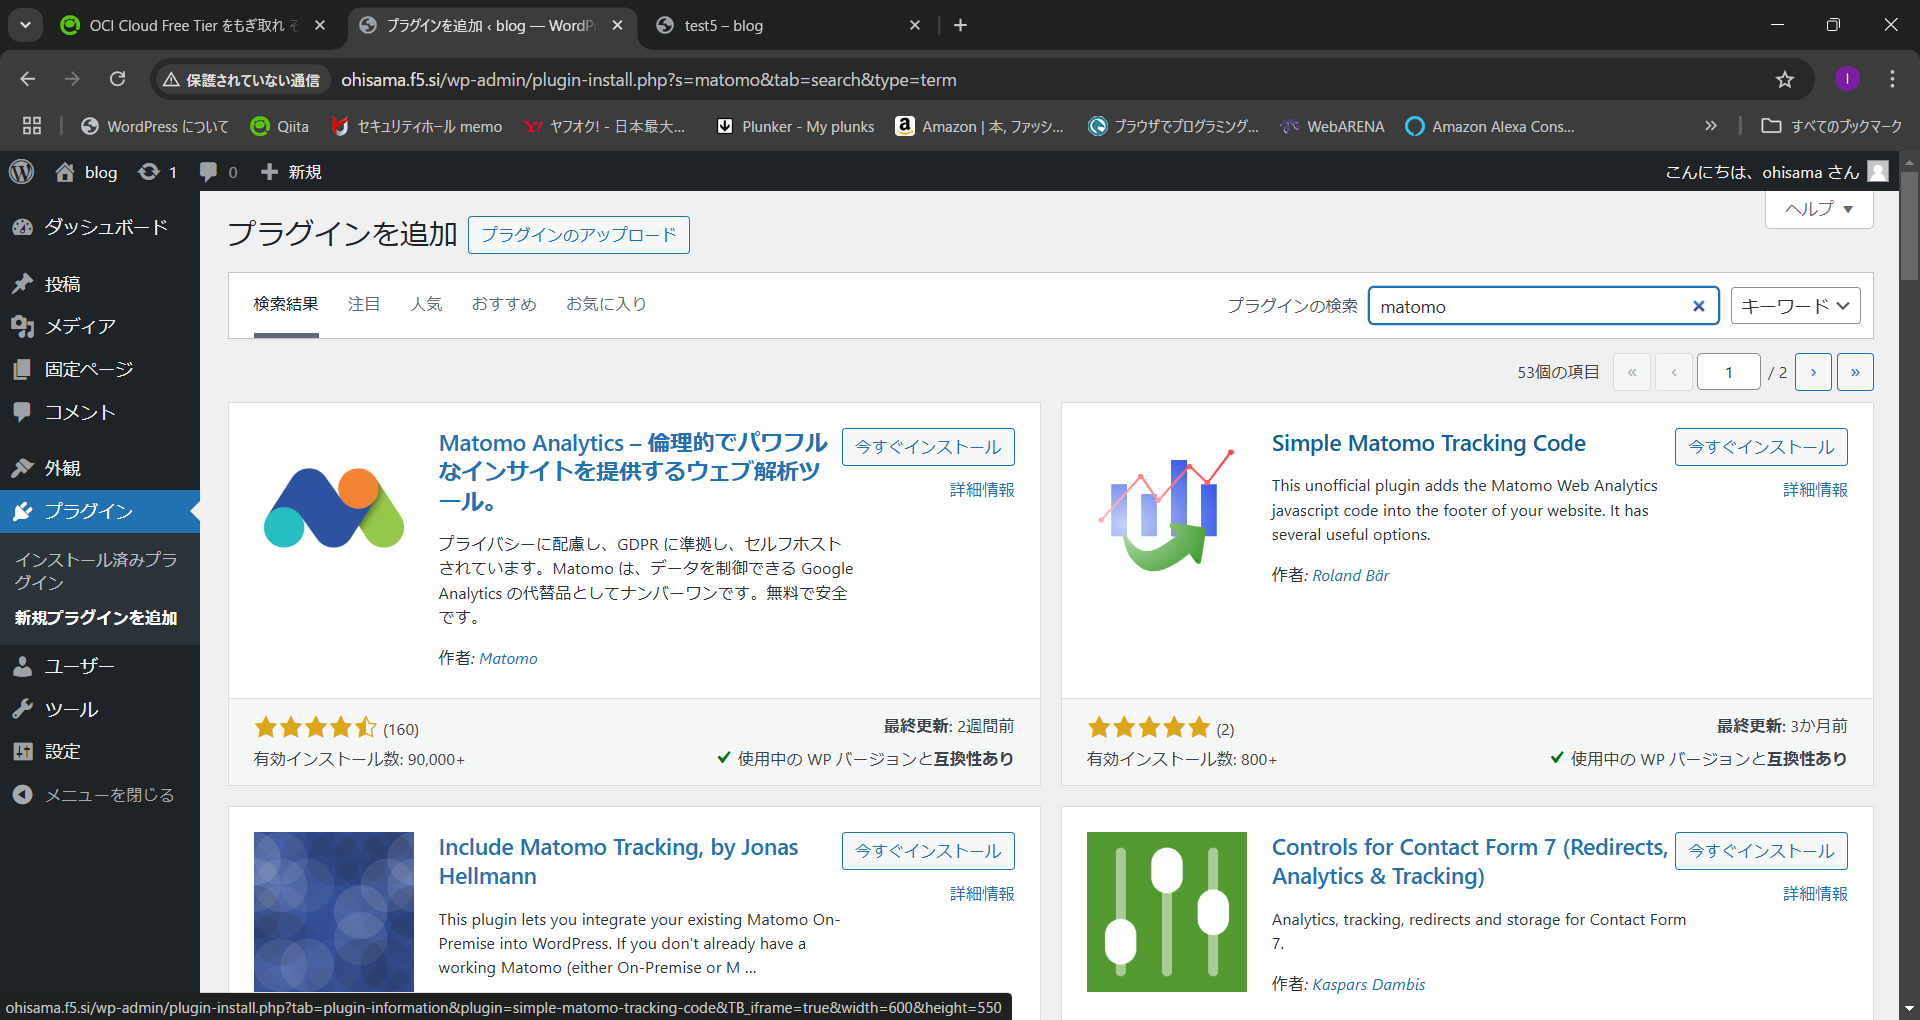Jump to the last results page
Viewport: 1920px width, 1020px height.
(1855, 372)
